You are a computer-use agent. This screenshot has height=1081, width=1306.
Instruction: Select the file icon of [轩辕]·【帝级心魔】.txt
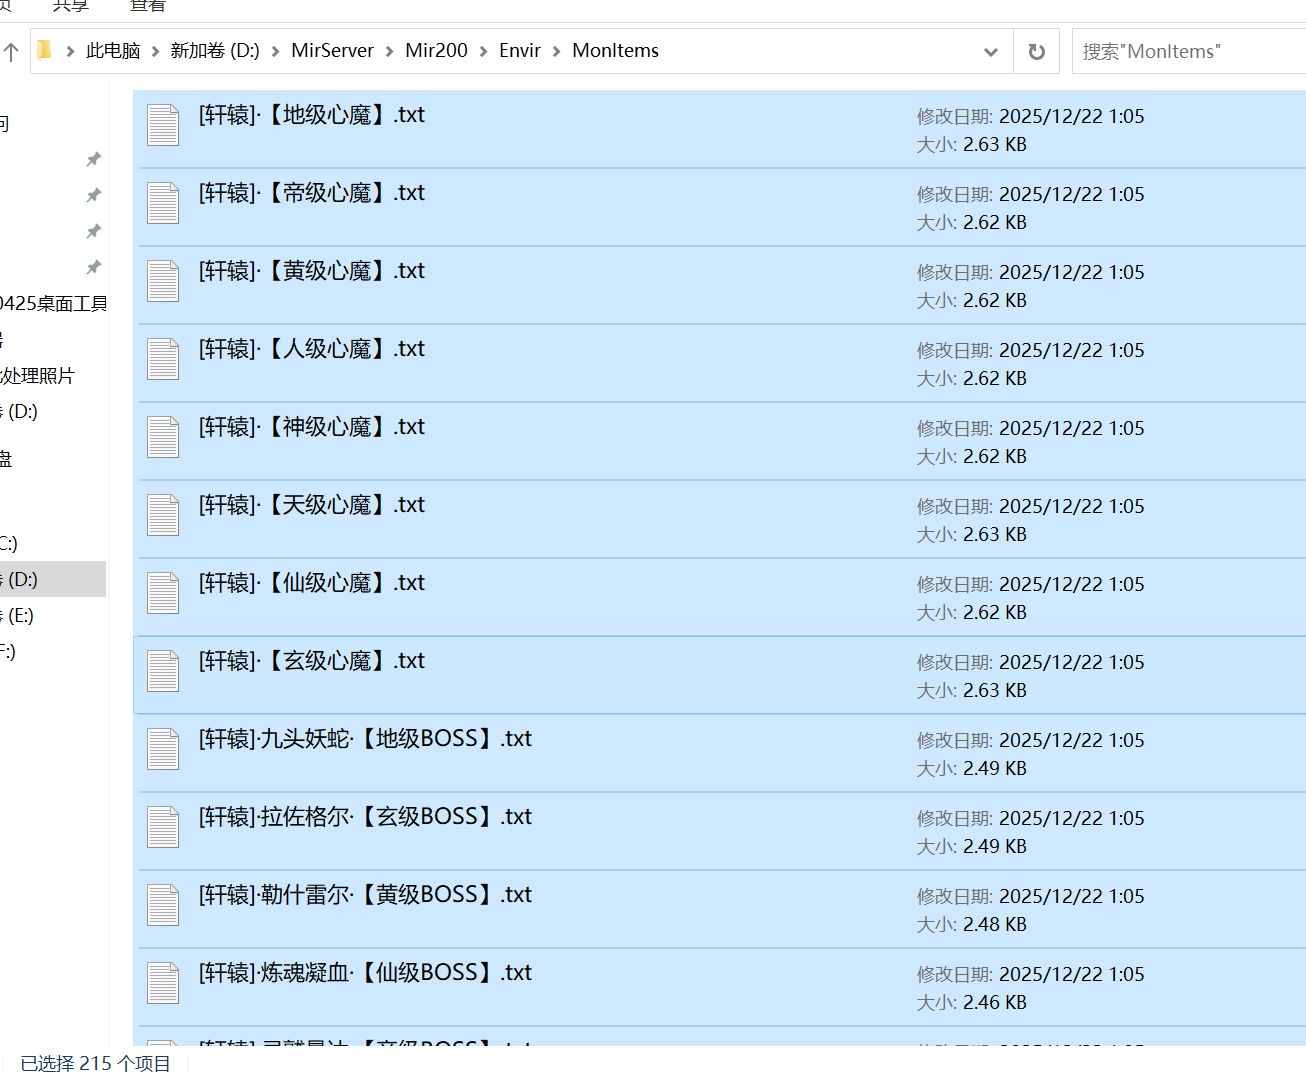163,203
